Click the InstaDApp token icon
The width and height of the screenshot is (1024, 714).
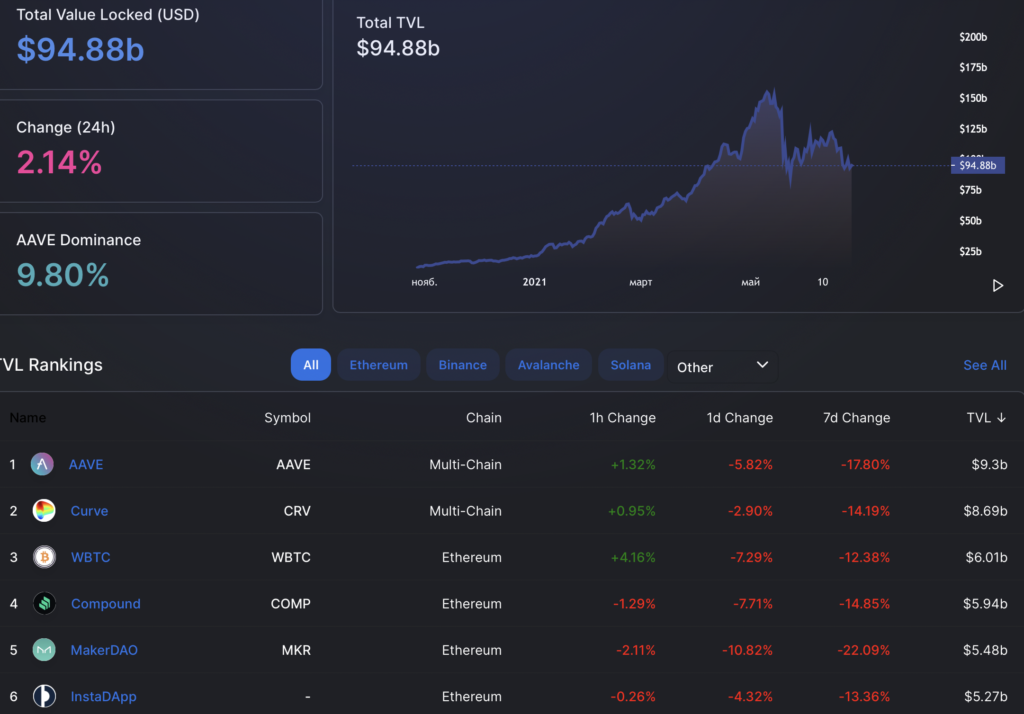[44, 696]
